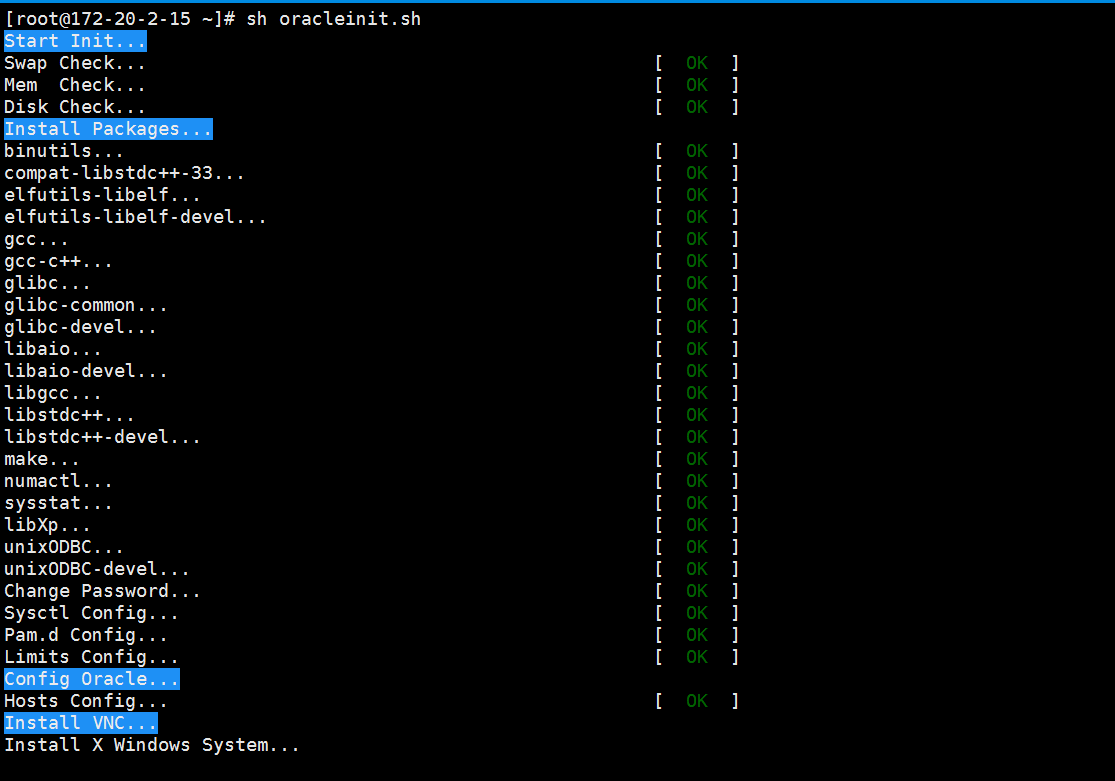Viewport: 1115px width, 781px height.
Task: Click the OK status for Disk Check
Action: (697, 107)
